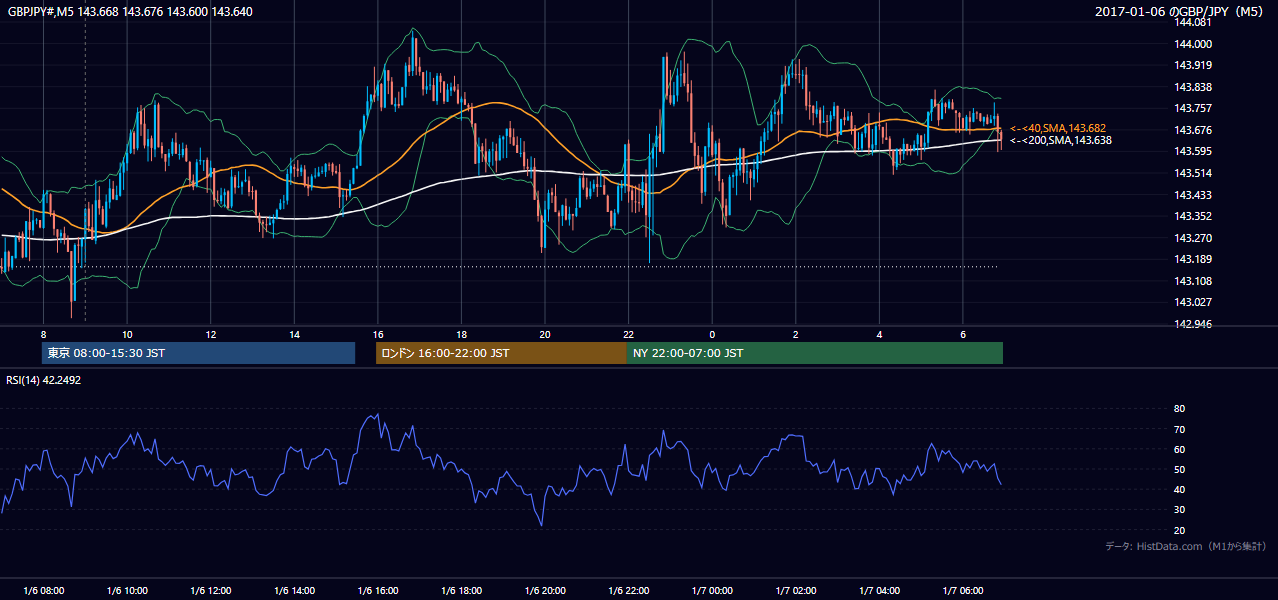Click hour label 10 under the price chart
Screen dimensions: 1278x600
click(127, 334)
